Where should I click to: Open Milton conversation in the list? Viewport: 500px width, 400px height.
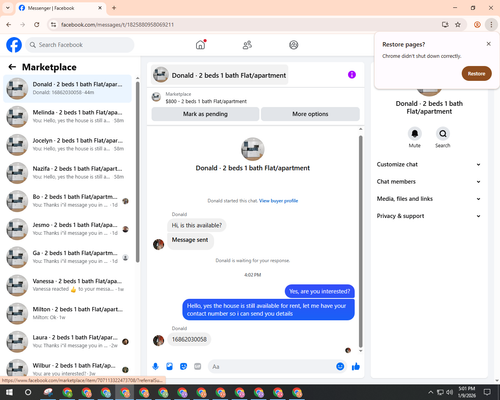68,313
